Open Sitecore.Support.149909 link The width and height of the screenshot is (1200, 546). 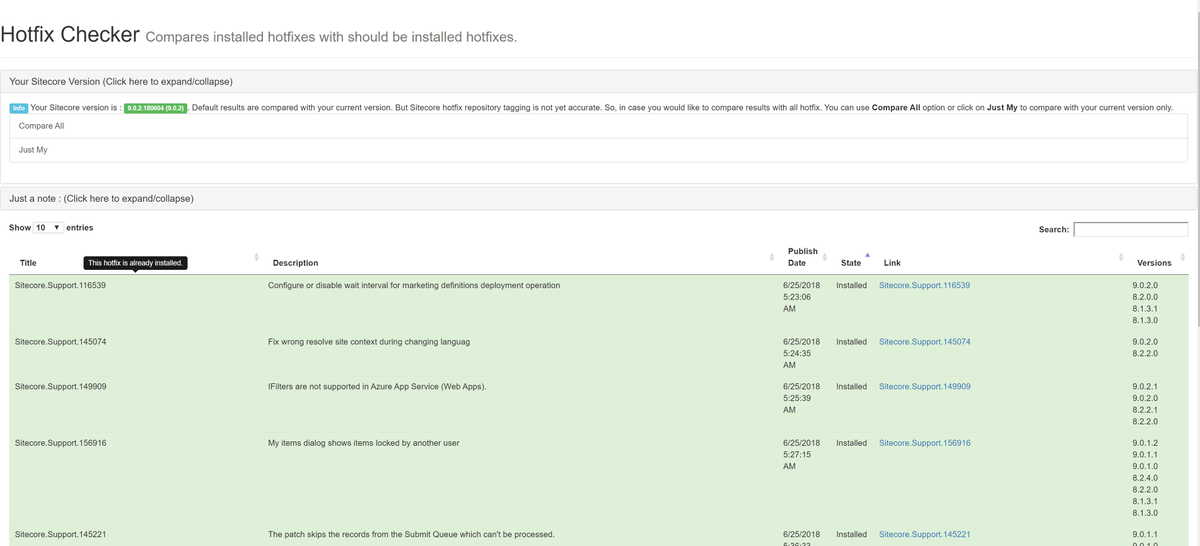click(924, 386)
